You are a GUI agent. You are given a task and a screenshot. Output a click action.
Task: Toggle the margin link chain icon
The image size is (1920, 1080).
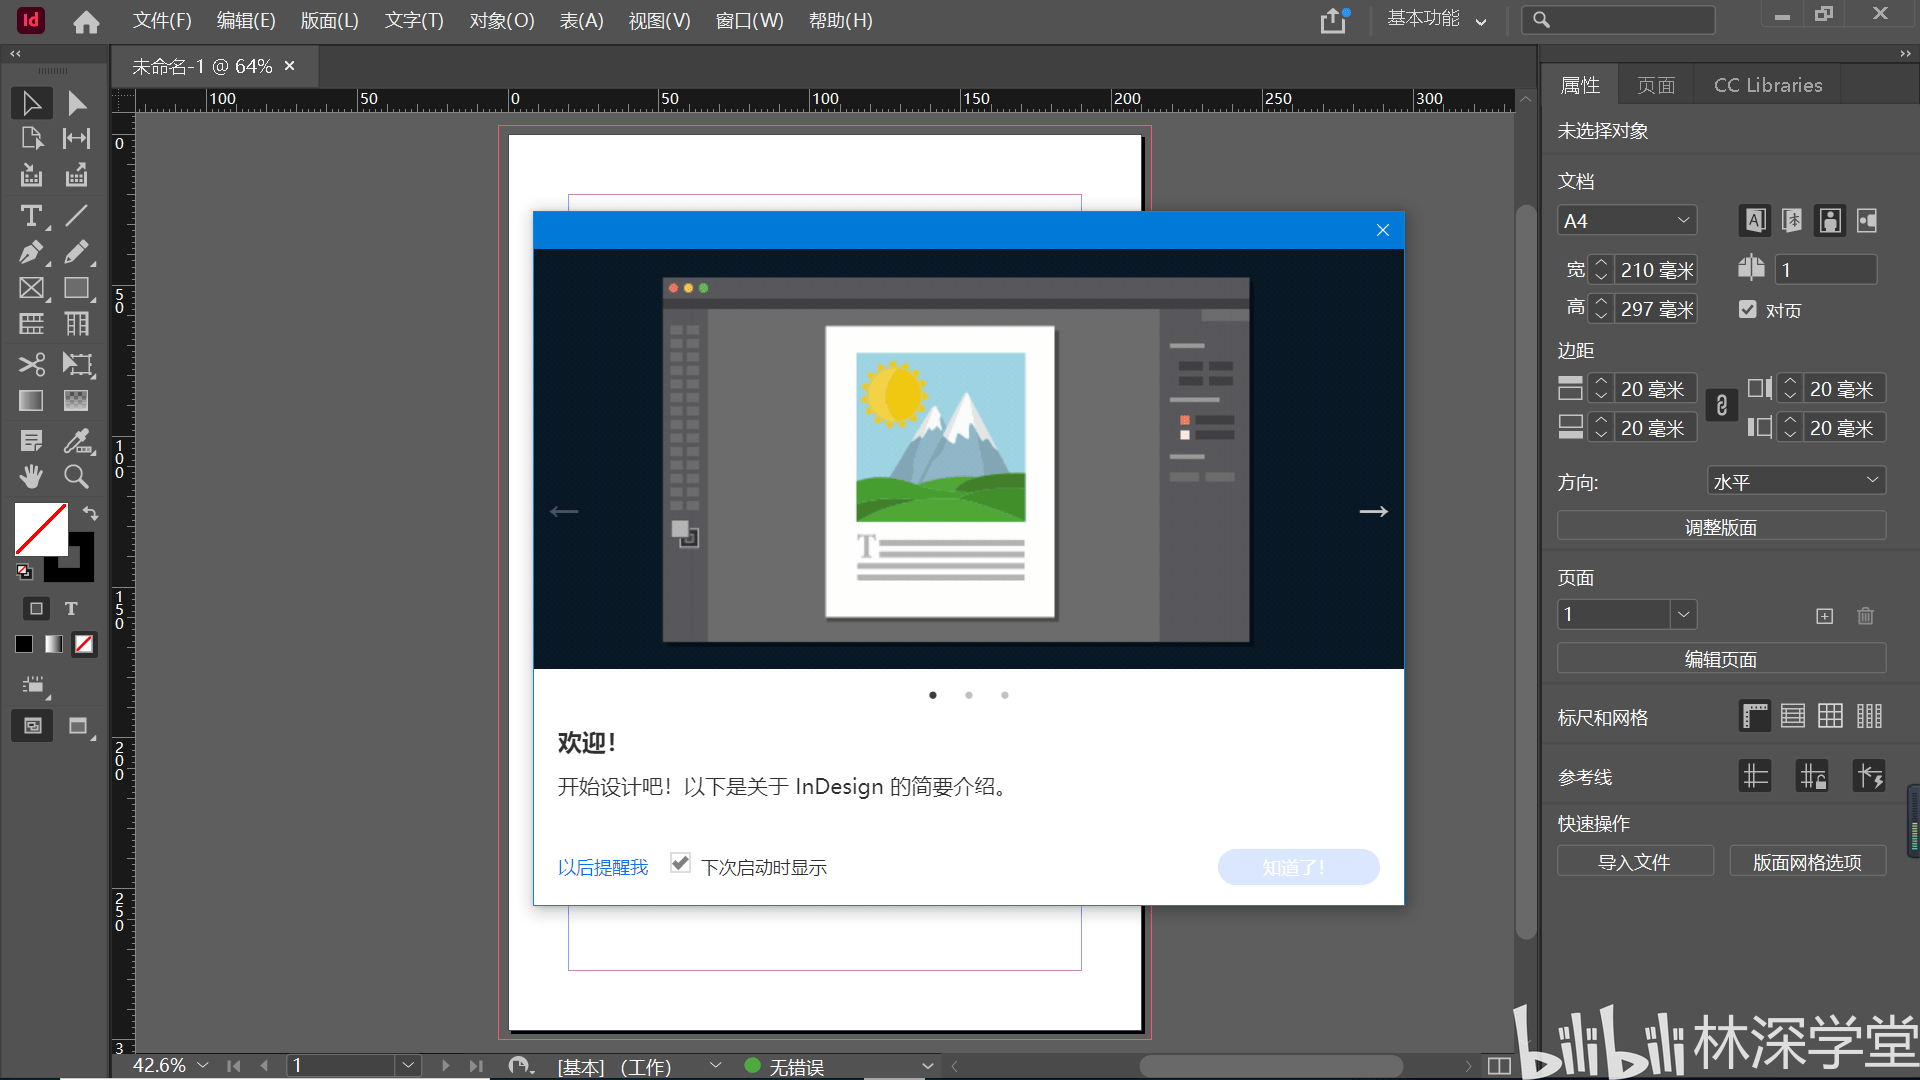pyautogui.click(x=1721, y=405)
